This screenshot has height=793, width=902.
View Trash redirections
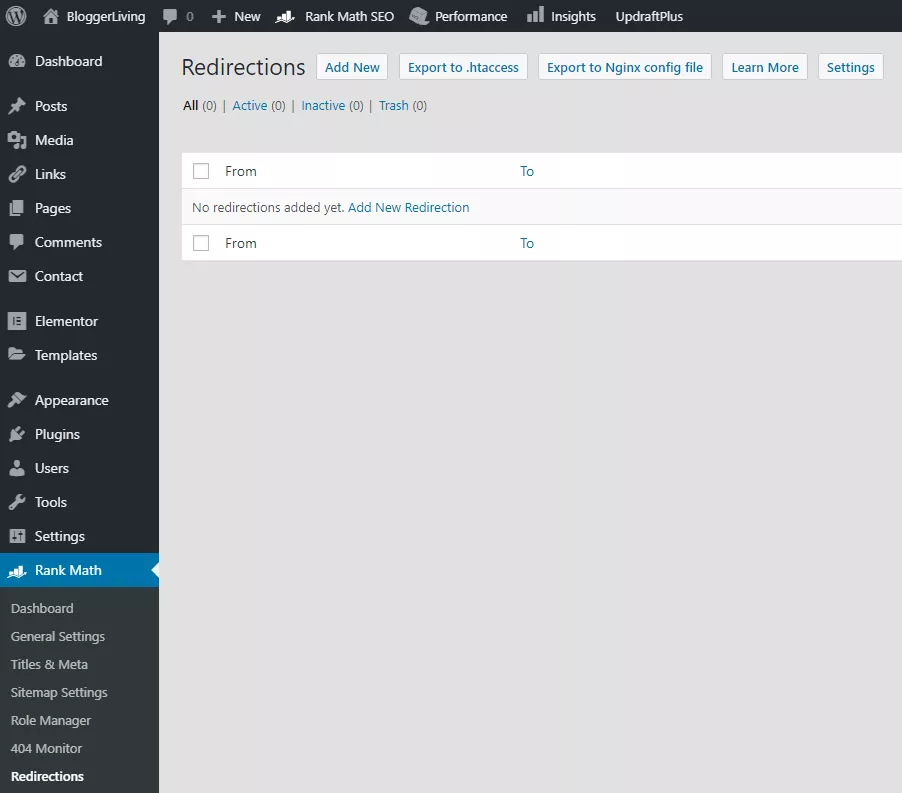tap(393, 106)
